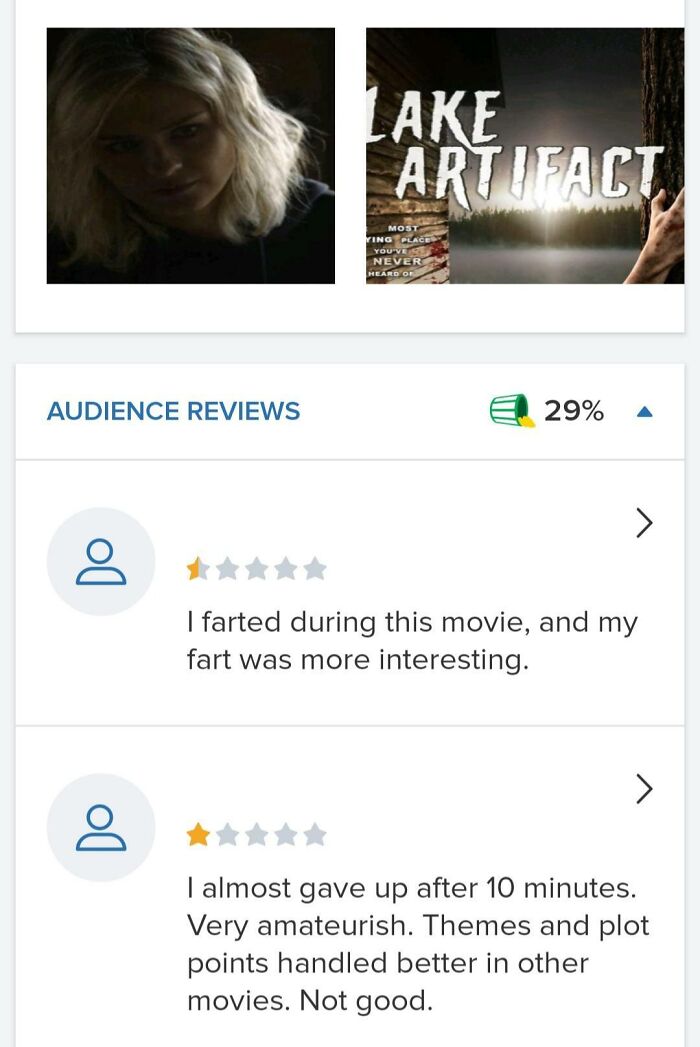Click the middle gray star of the second review
This screenshot has height=1047, width=700.
(255, 833)
